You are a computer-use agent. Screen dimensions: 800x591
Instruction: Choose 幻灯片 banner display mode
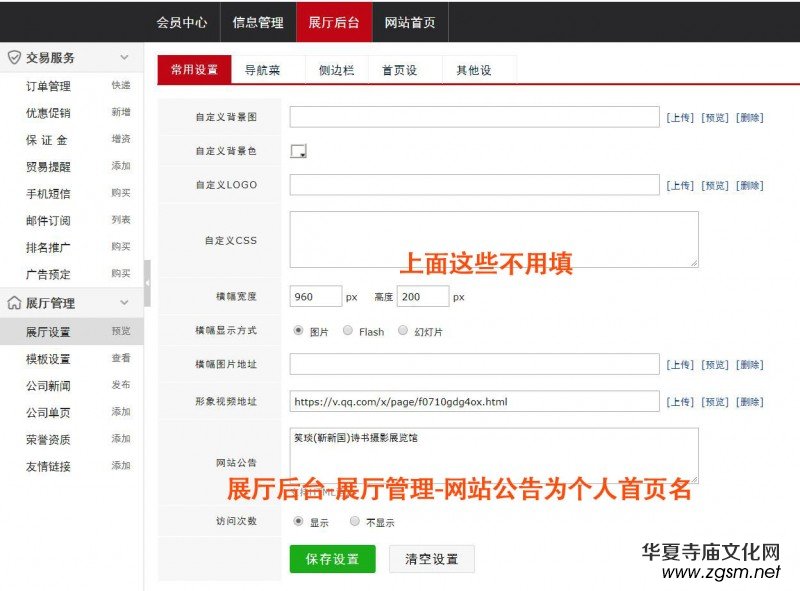pyautogui.click(x=403, y=331)
